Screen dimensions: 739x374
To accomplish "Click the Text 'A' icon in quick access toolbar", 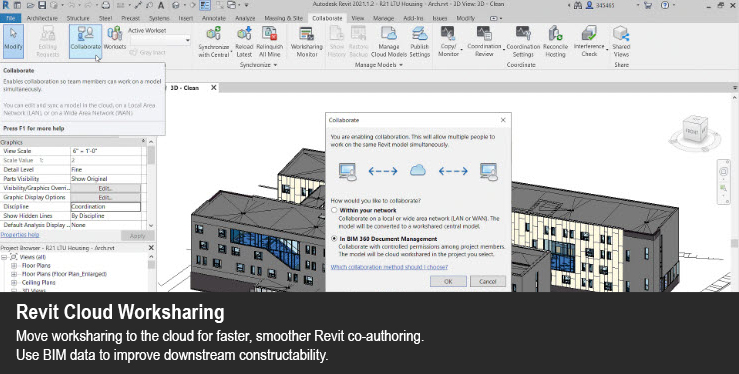I will 161,5.
